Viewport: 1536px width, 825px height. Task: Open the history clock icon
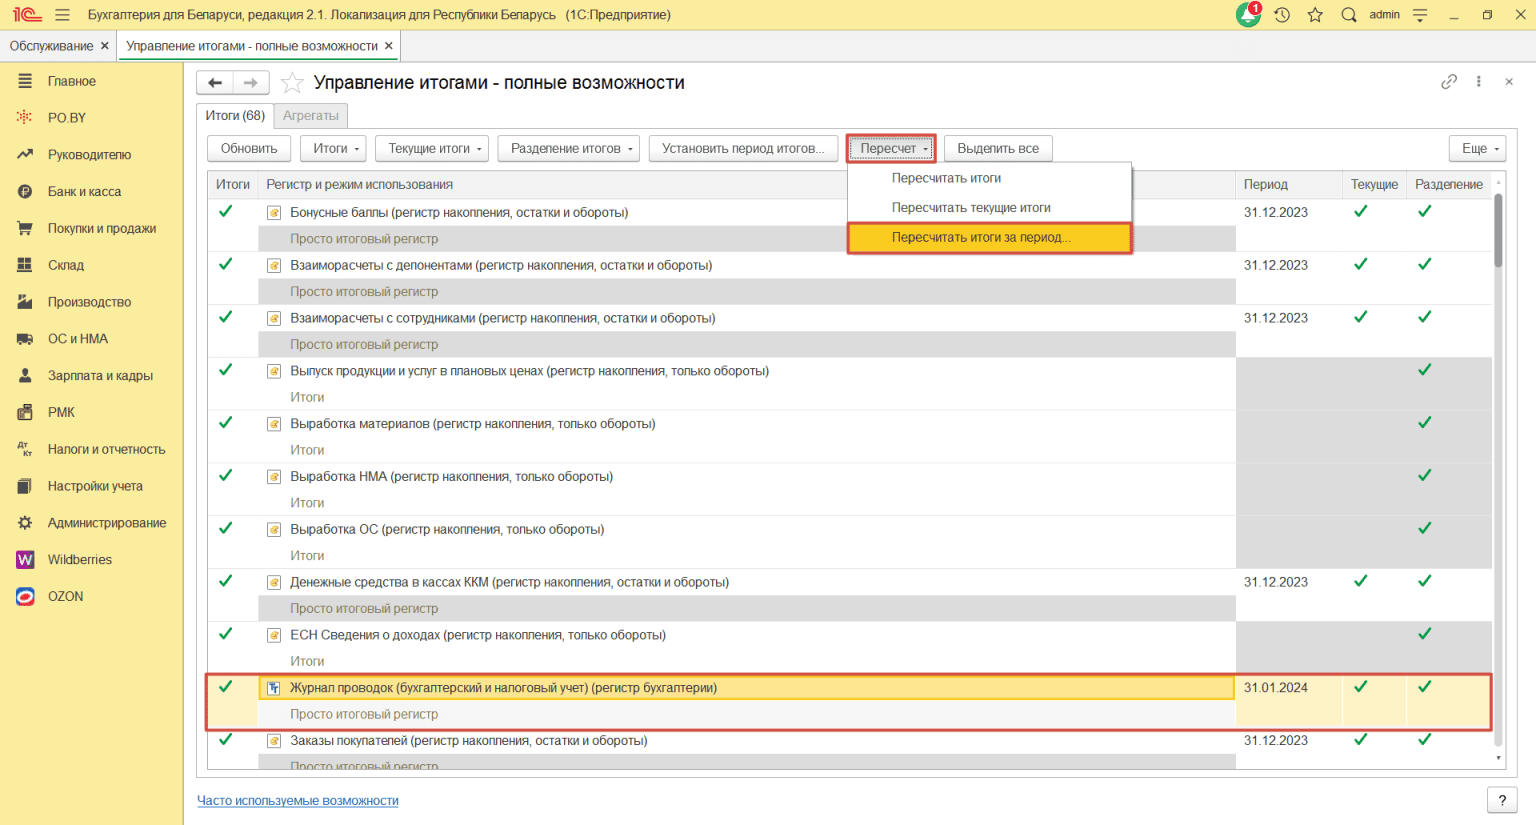click(x=1282, y=15)
